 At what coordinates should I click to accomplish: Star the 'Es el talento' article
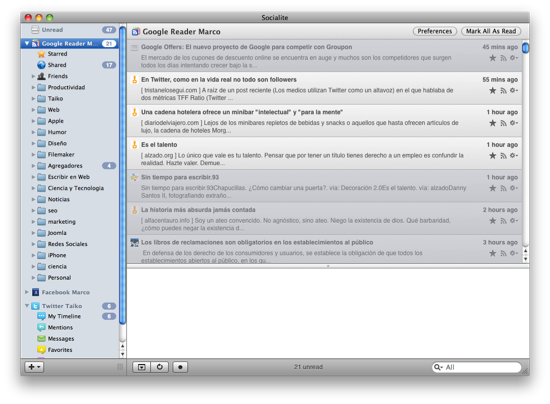[492, 156]
